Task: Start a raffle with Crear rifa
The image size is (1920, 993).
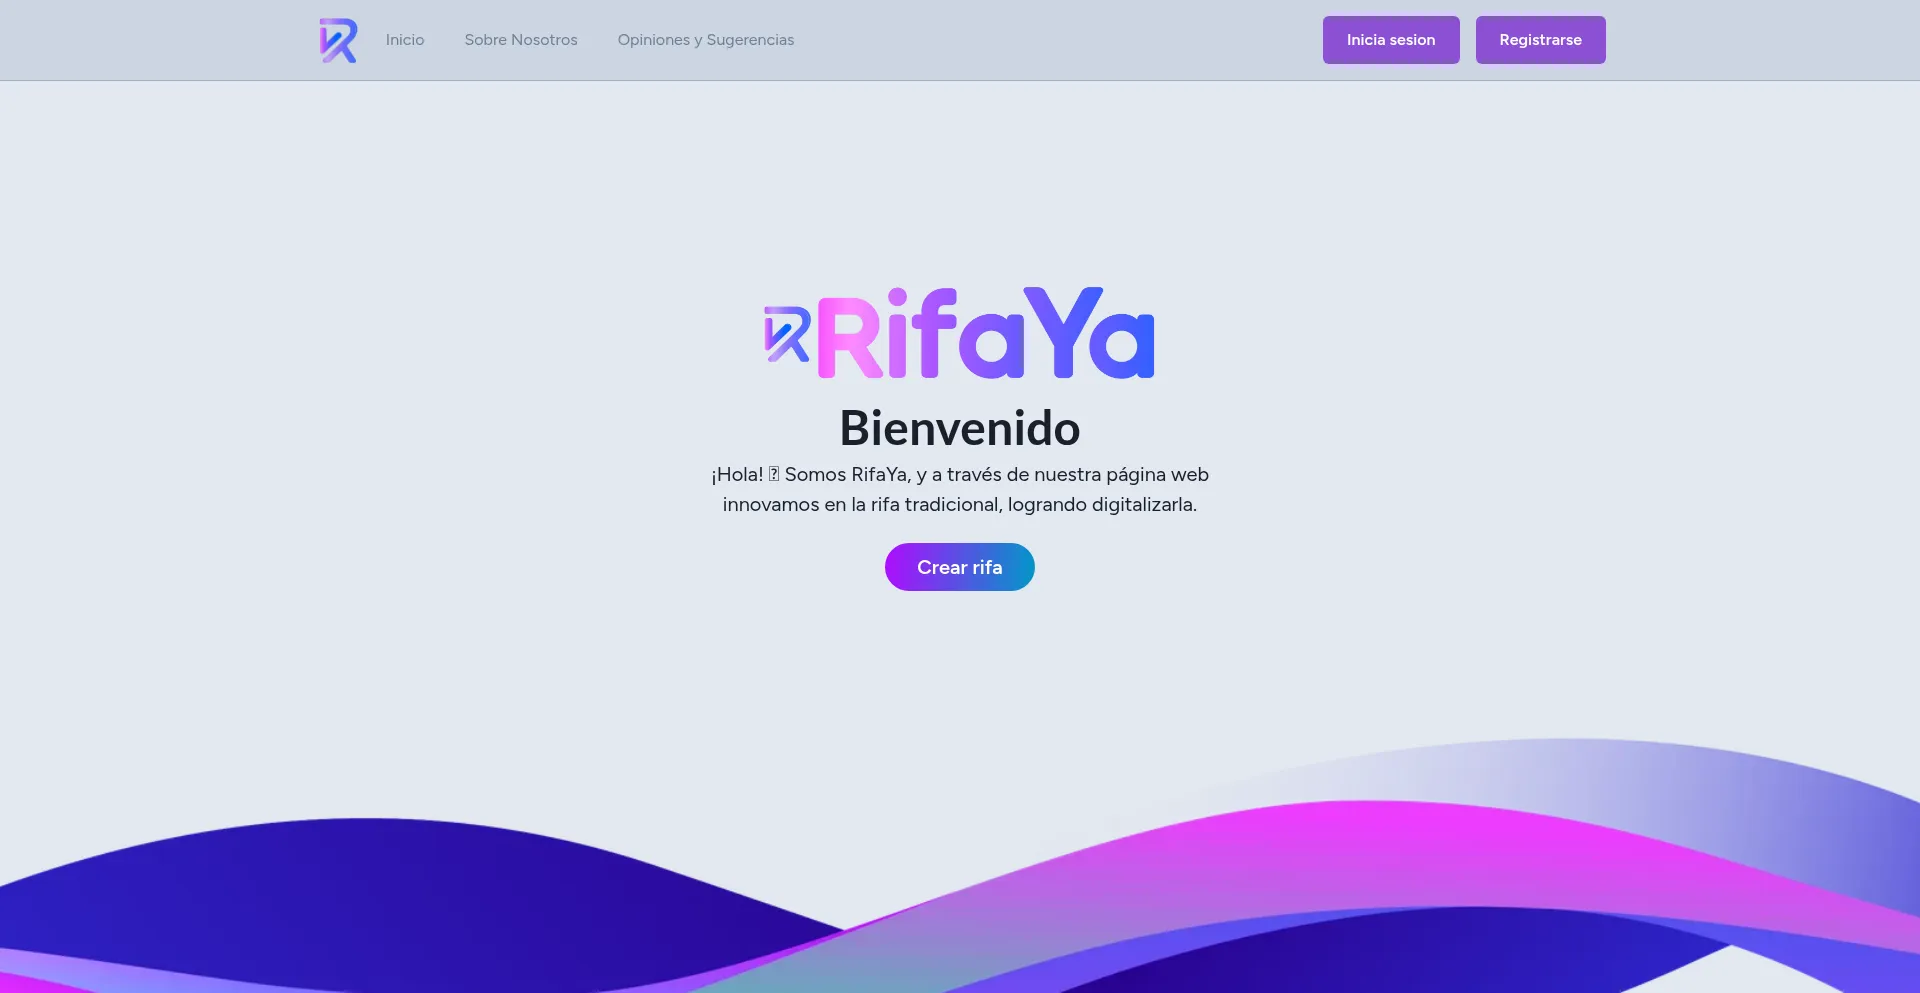Action: (959, 567)
